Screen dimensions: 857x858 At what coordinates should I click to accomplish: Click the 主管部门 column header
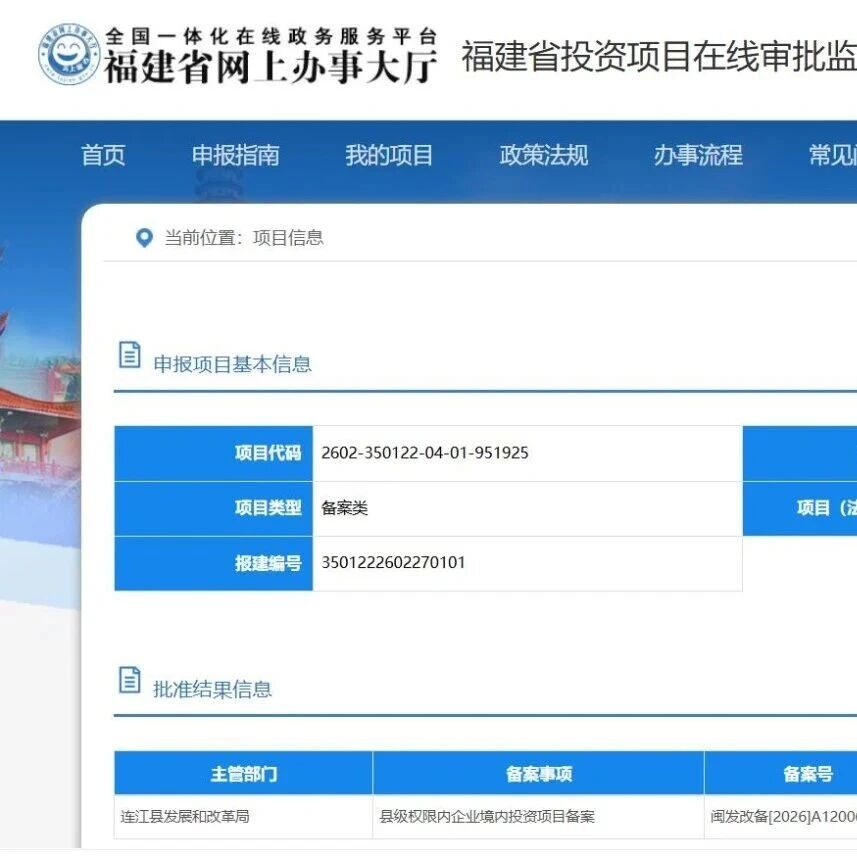(x=244, y=773)
